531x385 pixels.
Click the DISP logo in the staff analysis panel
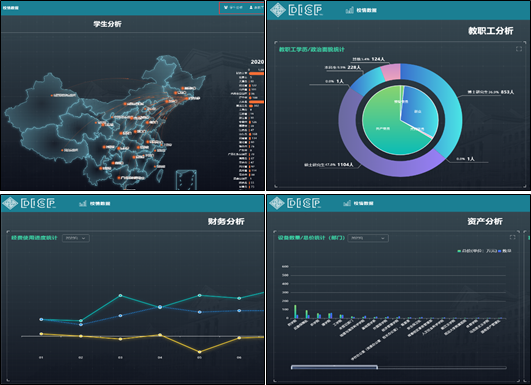[296, 10]
